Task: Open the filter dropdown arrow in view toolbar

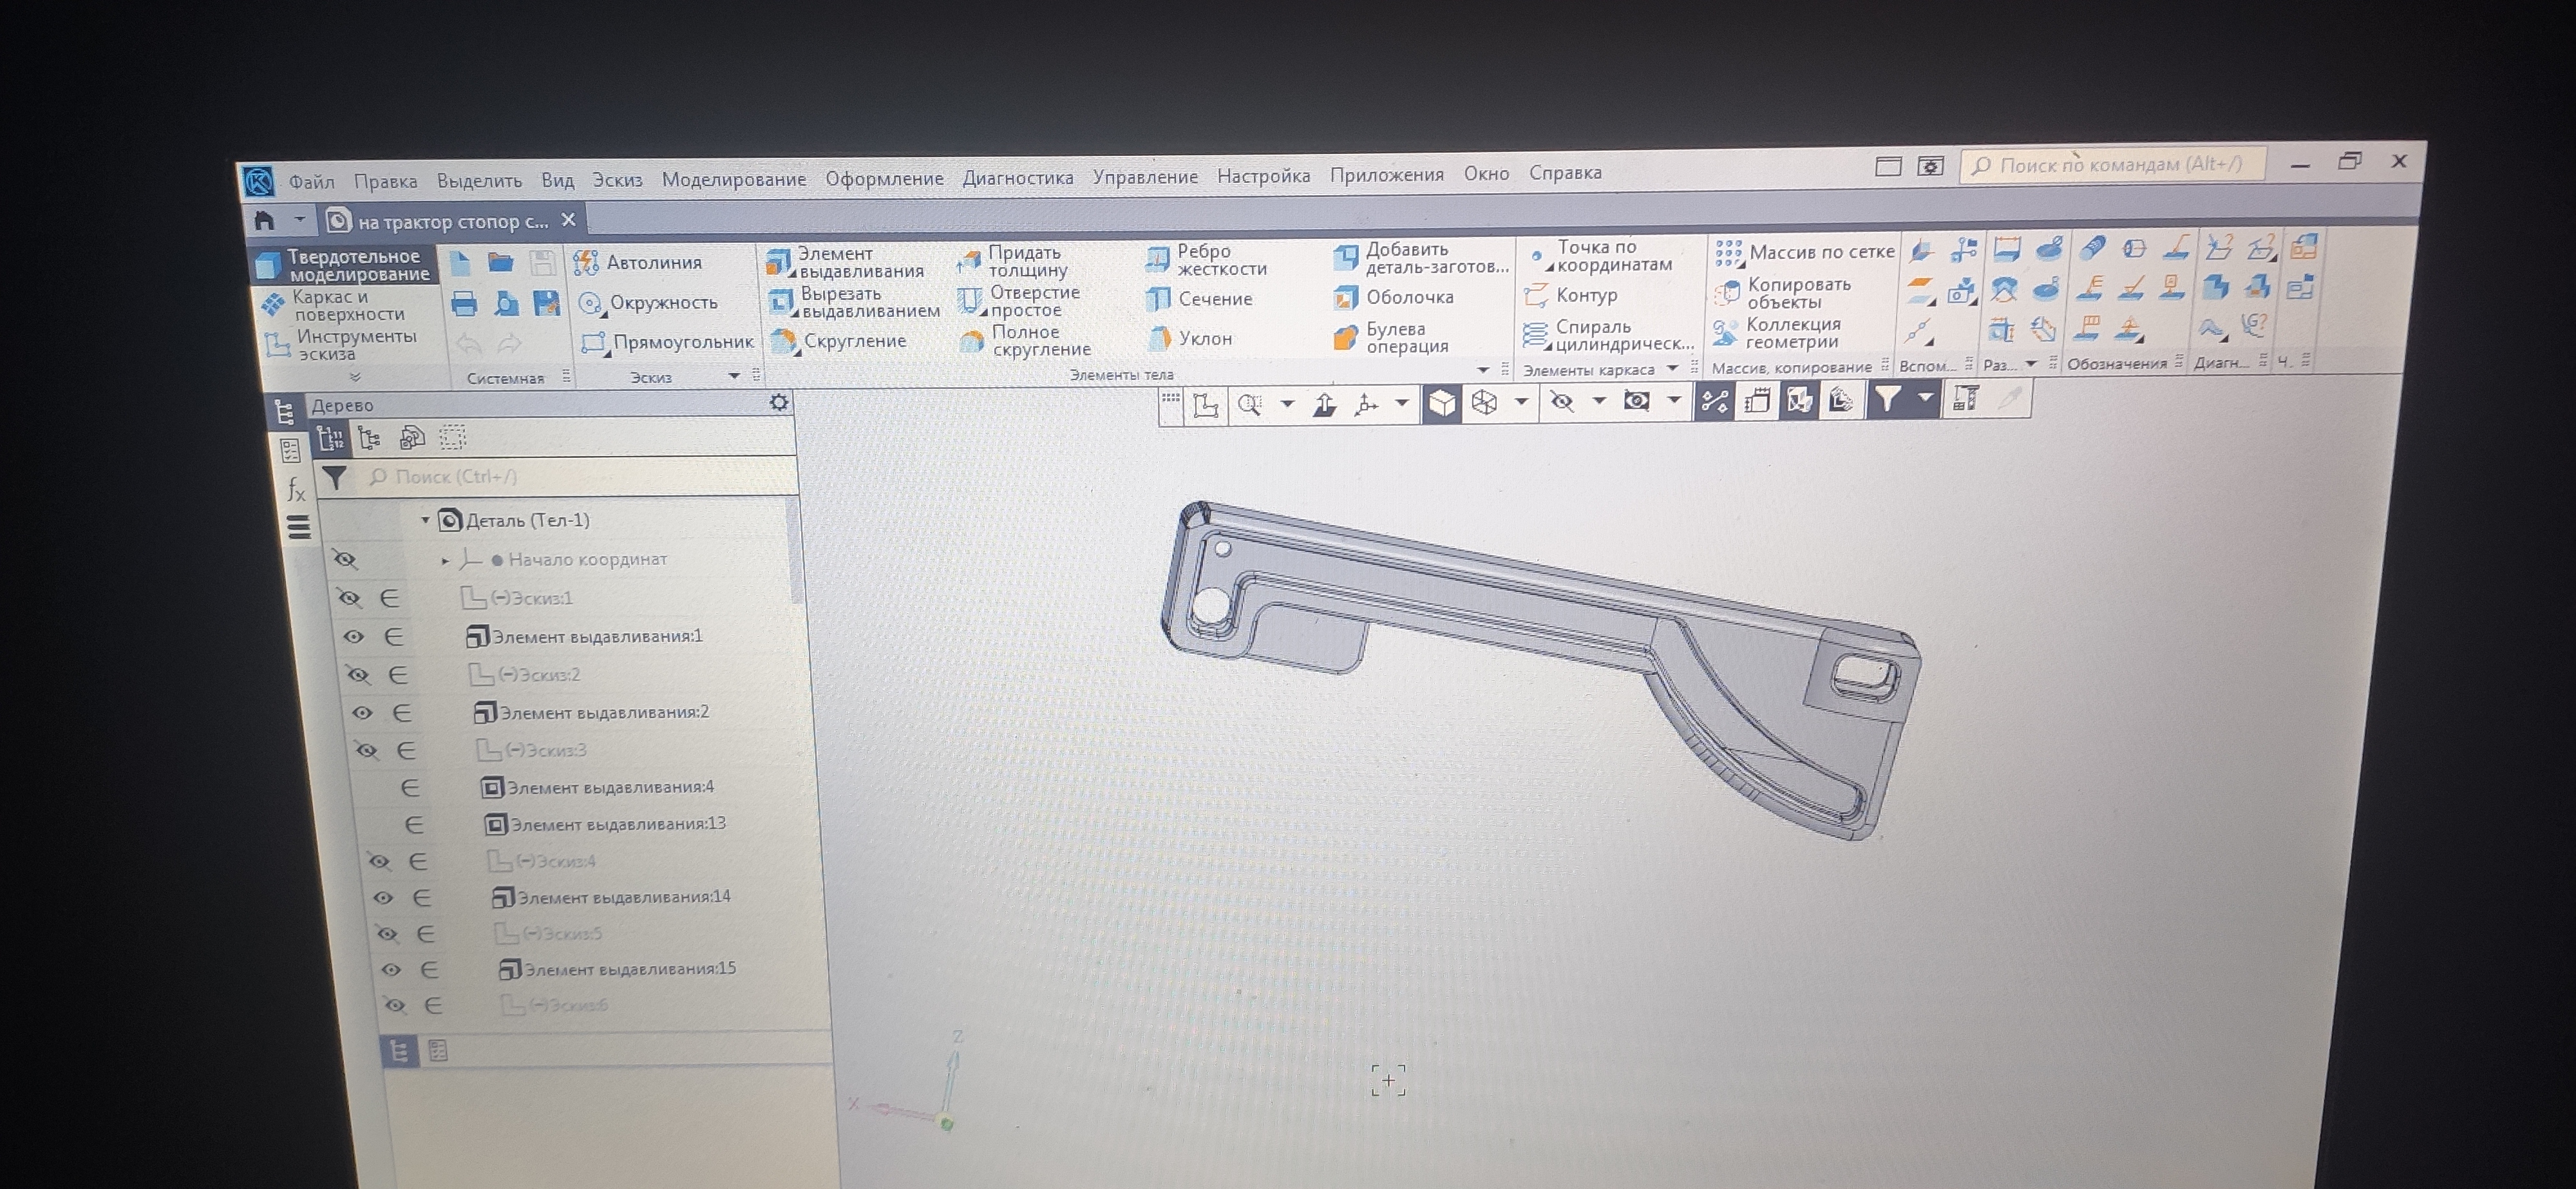Action: click(x=1926, y=398)
